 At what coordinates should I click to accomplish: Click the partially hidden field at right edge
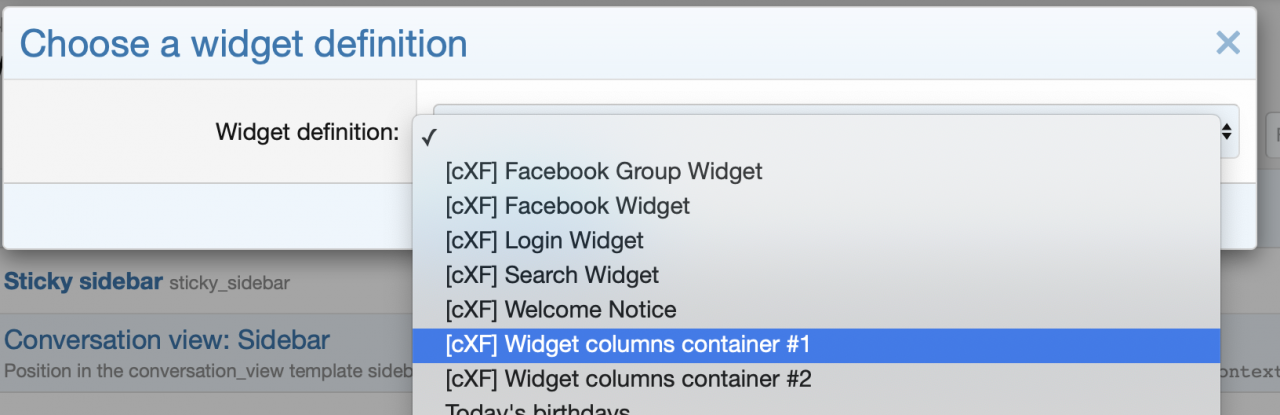(x=1272, y=134)
